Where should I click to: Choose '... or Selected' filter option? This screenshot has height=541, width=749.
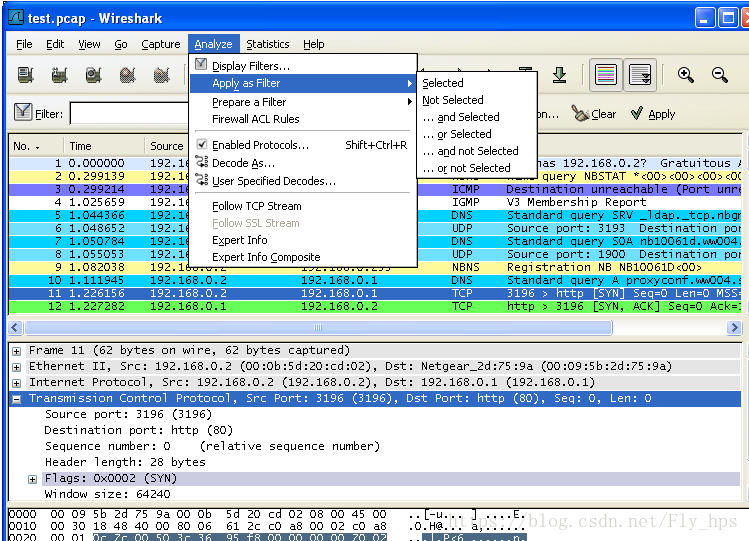[x=477, y=134]
